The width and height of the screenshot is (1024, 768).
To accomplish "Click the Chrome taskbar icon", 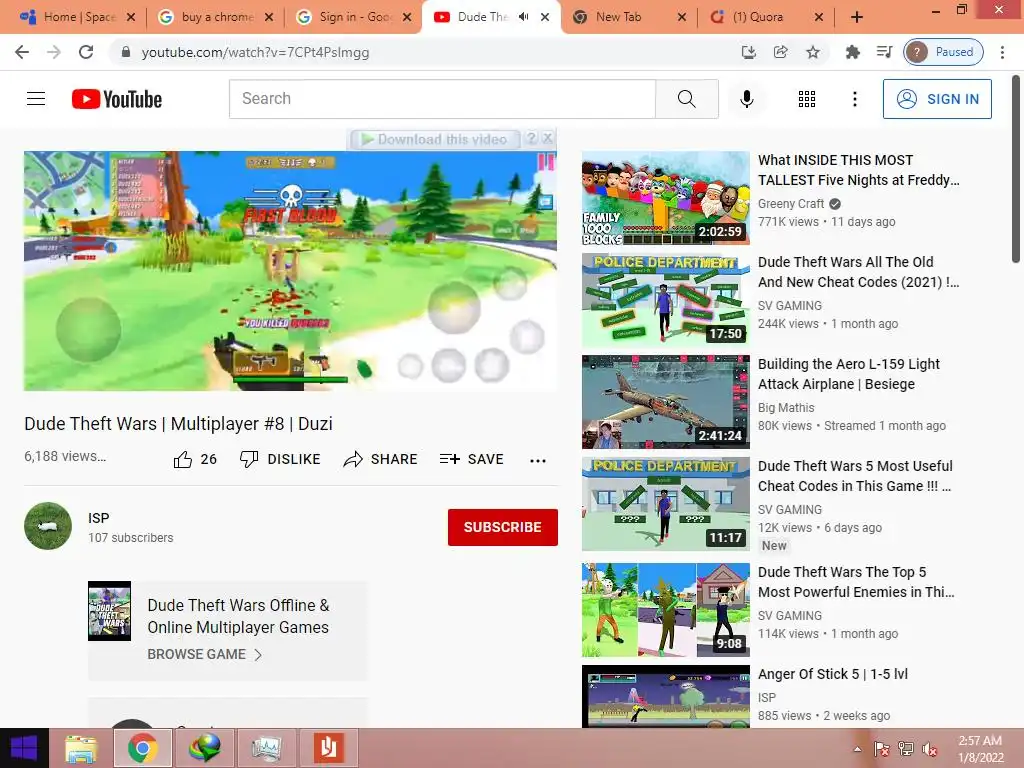I will [x=143, y=748].
